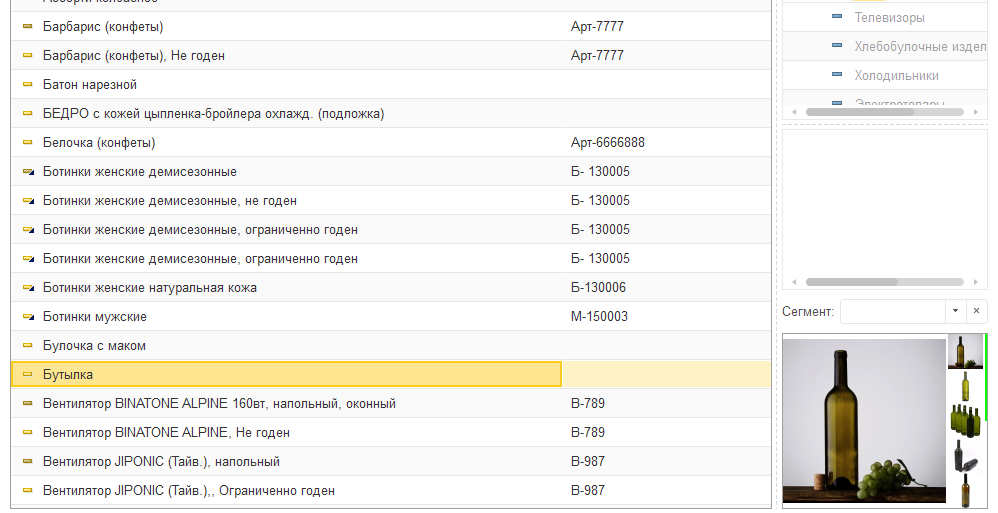The width and height of the screenshot is (998, 513).
Task: Select the dark grey bottle thumbnail
Action: point(964,455)
